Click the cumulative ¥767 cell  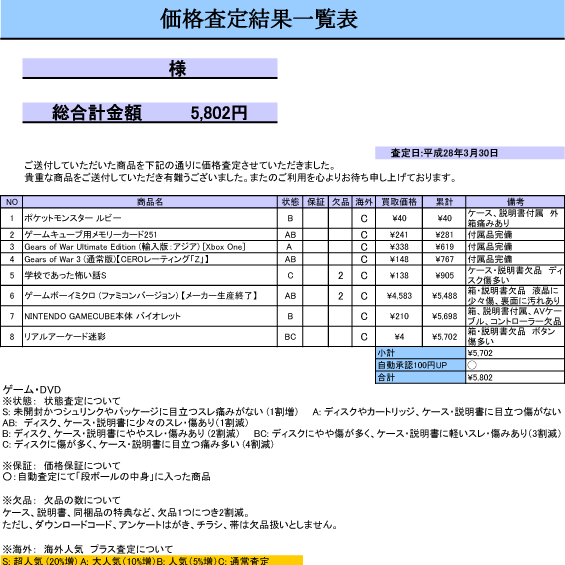point(444,259)
